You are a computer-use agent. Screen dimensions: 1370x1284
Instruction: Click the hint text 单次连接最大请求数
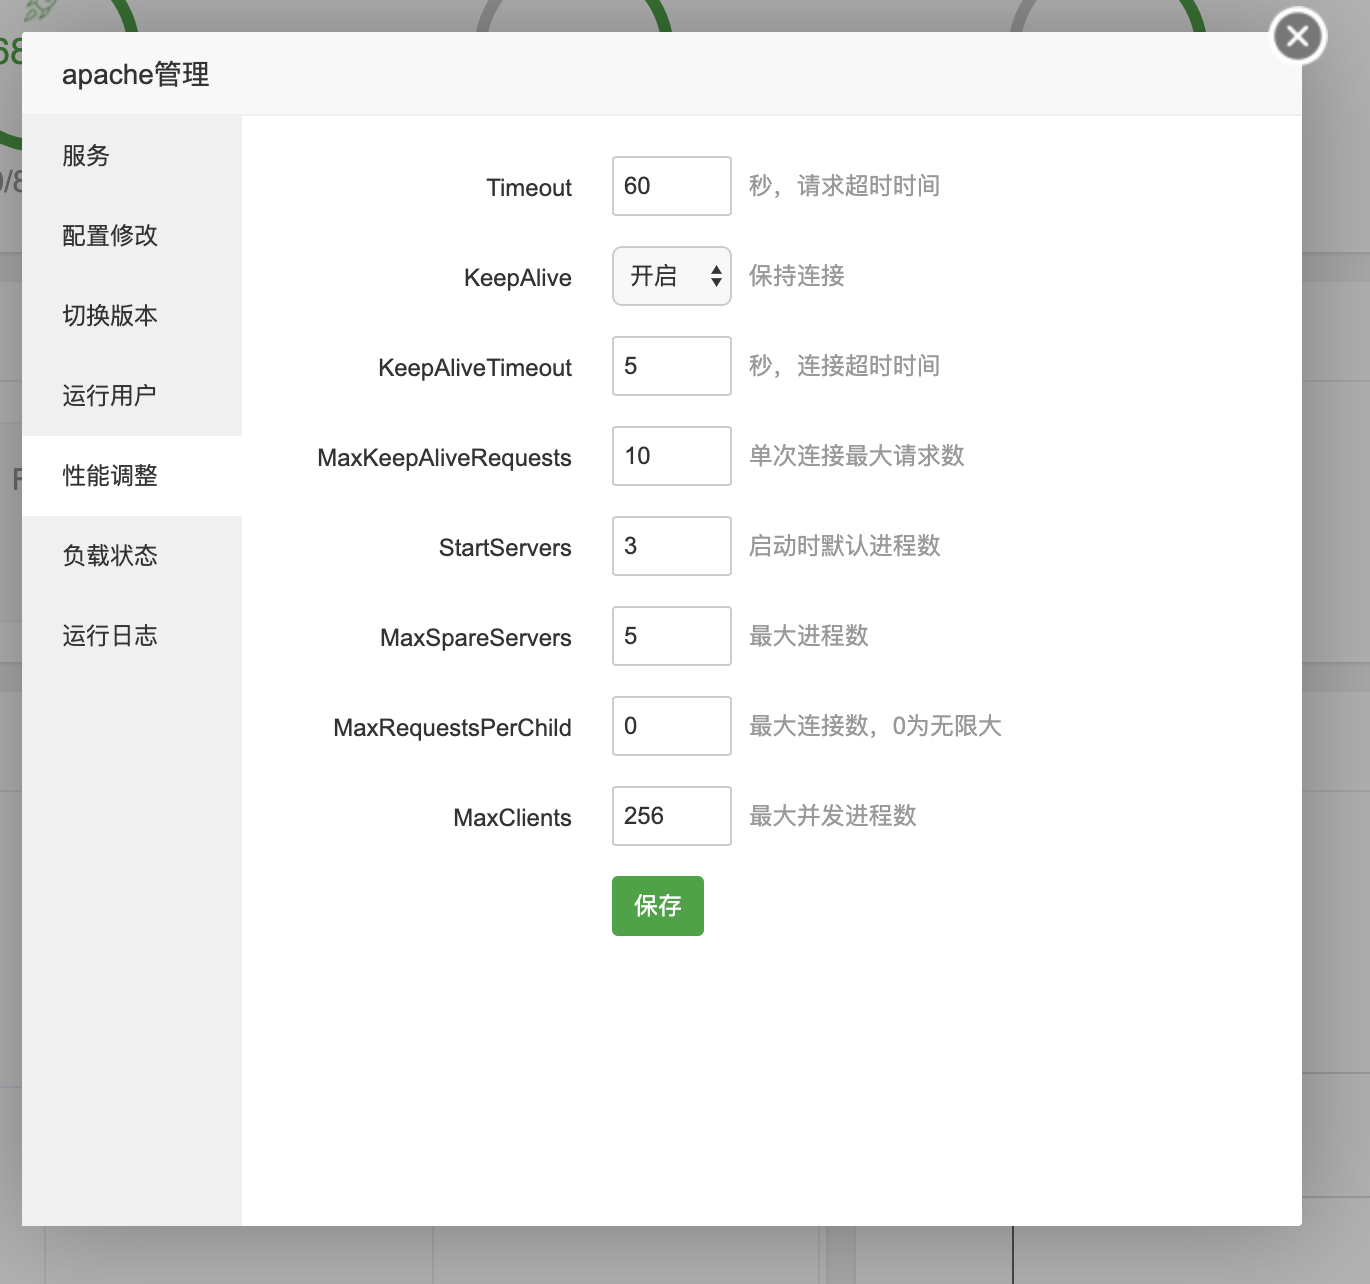(857, 456)
